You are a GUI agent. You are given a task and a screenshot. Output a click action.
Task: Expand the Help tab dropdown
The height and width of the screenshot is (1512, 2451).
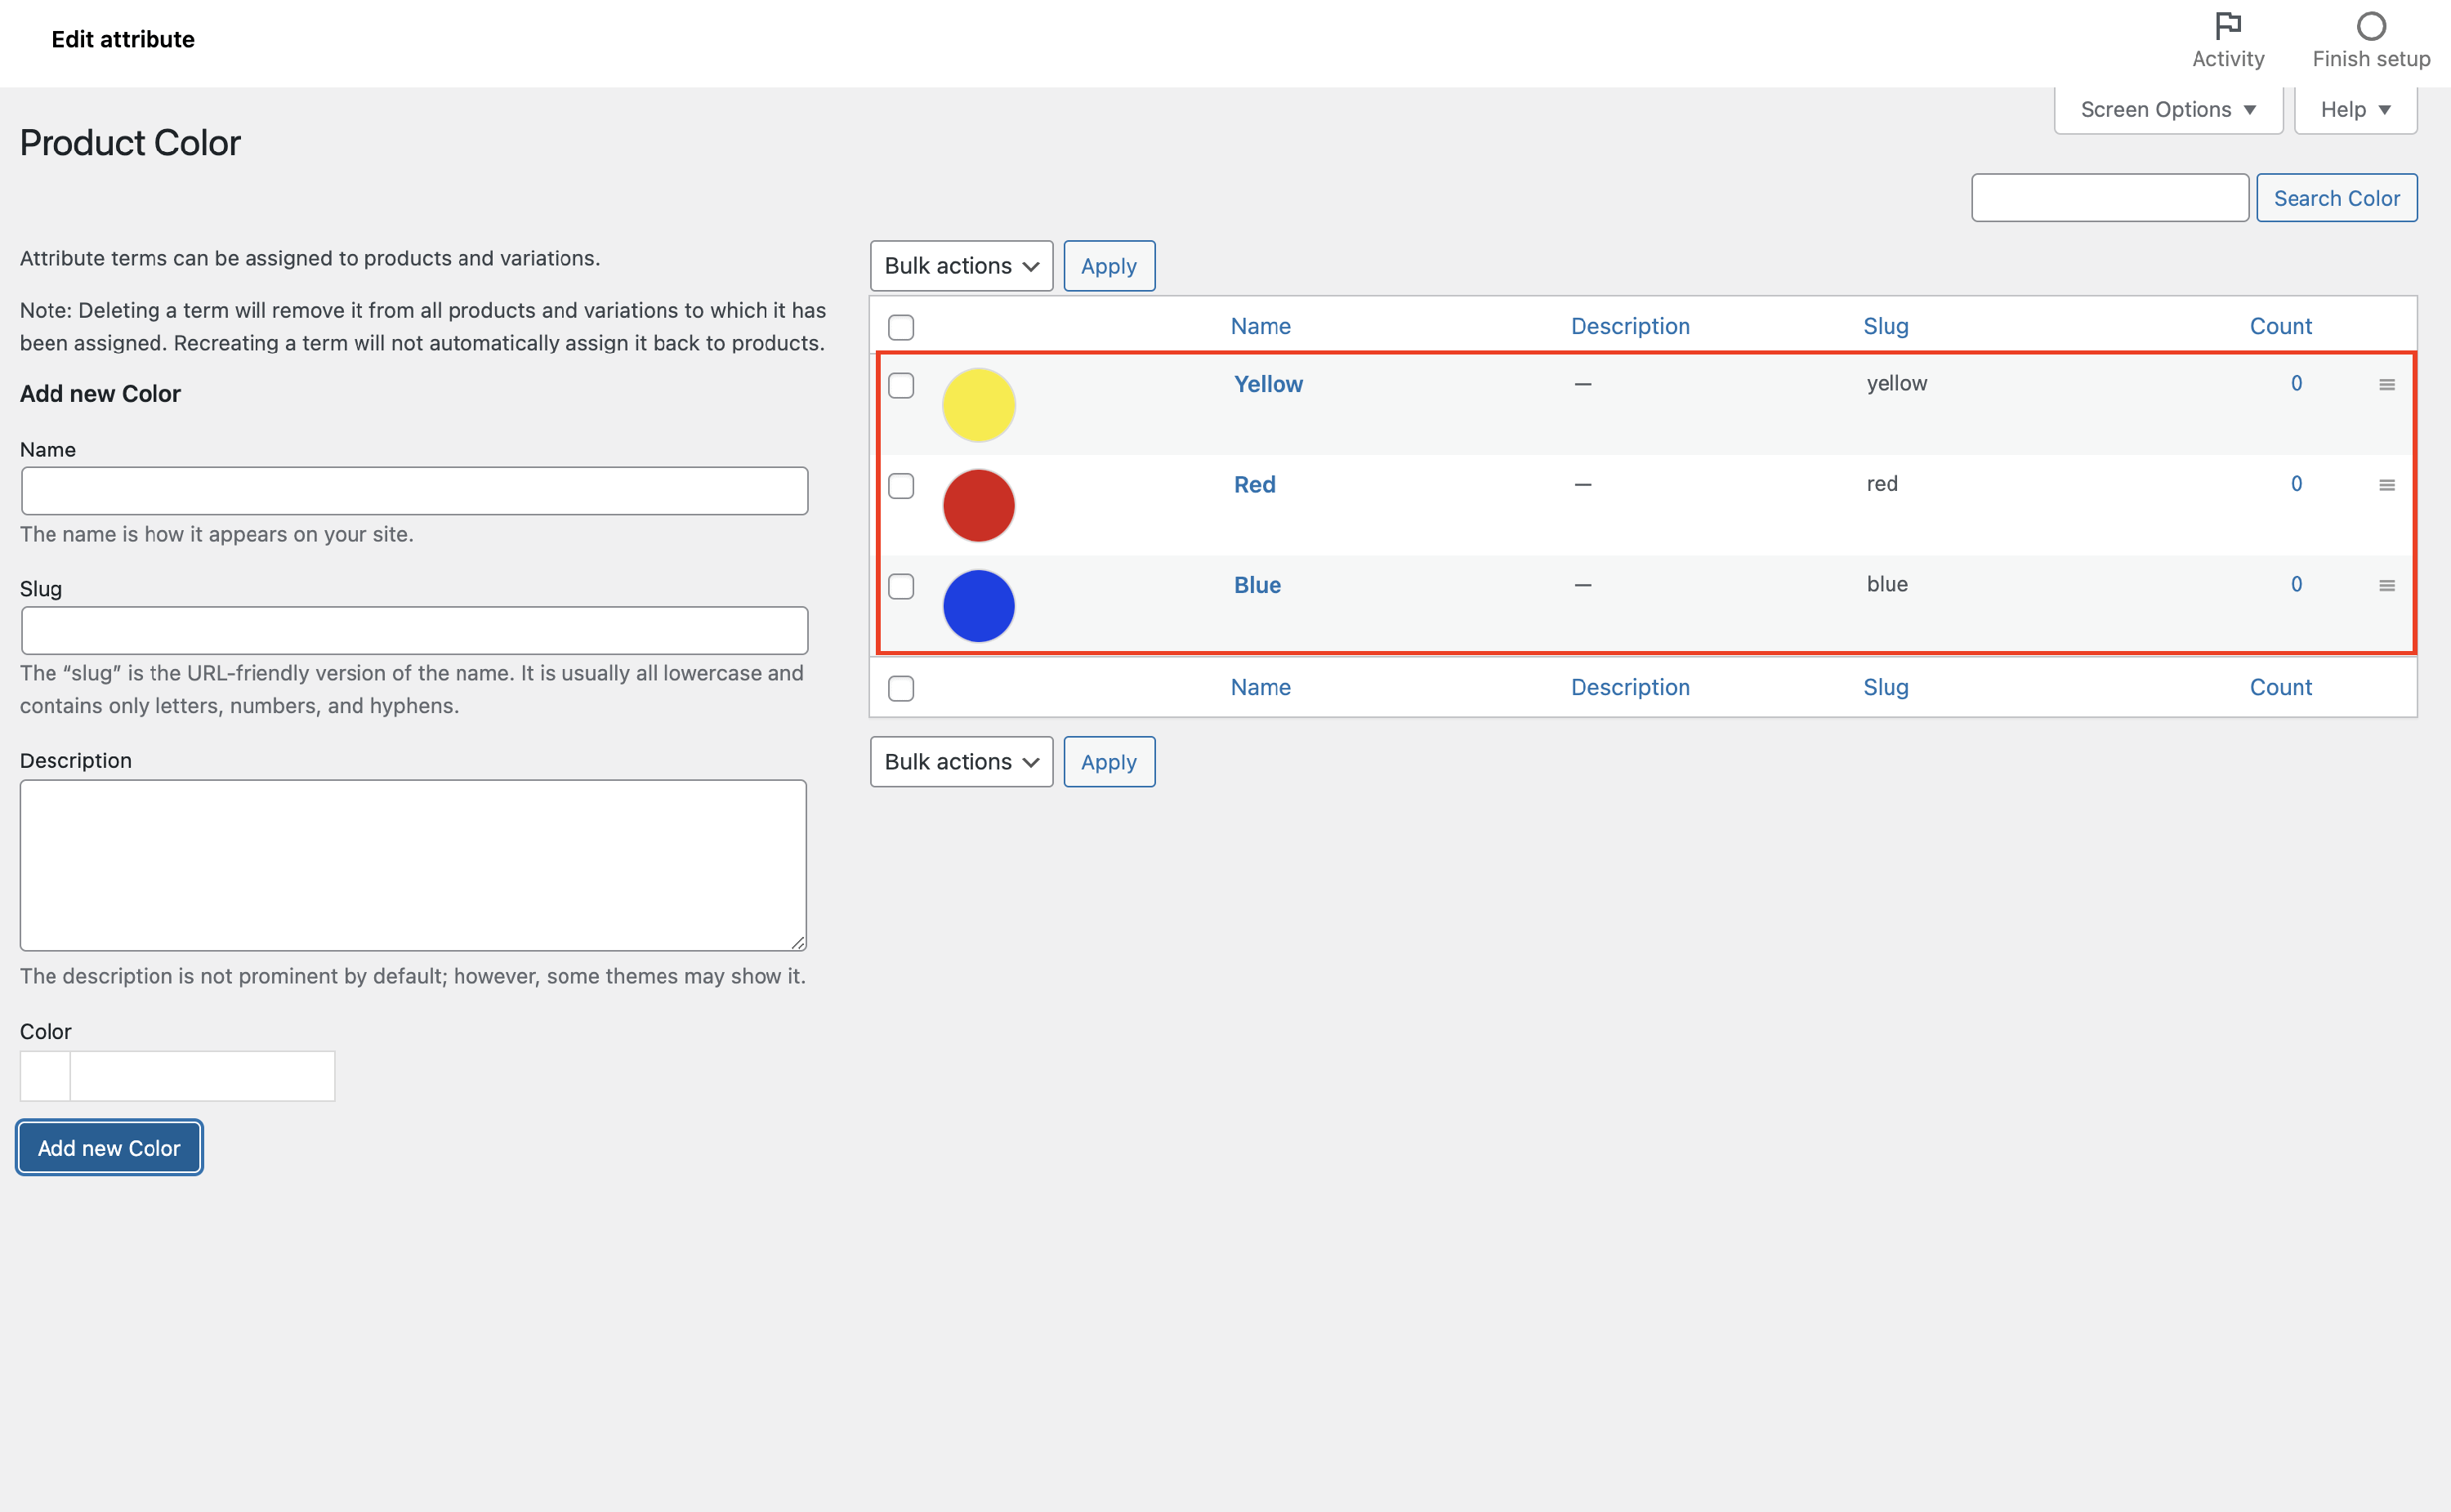coord(2355,110)
